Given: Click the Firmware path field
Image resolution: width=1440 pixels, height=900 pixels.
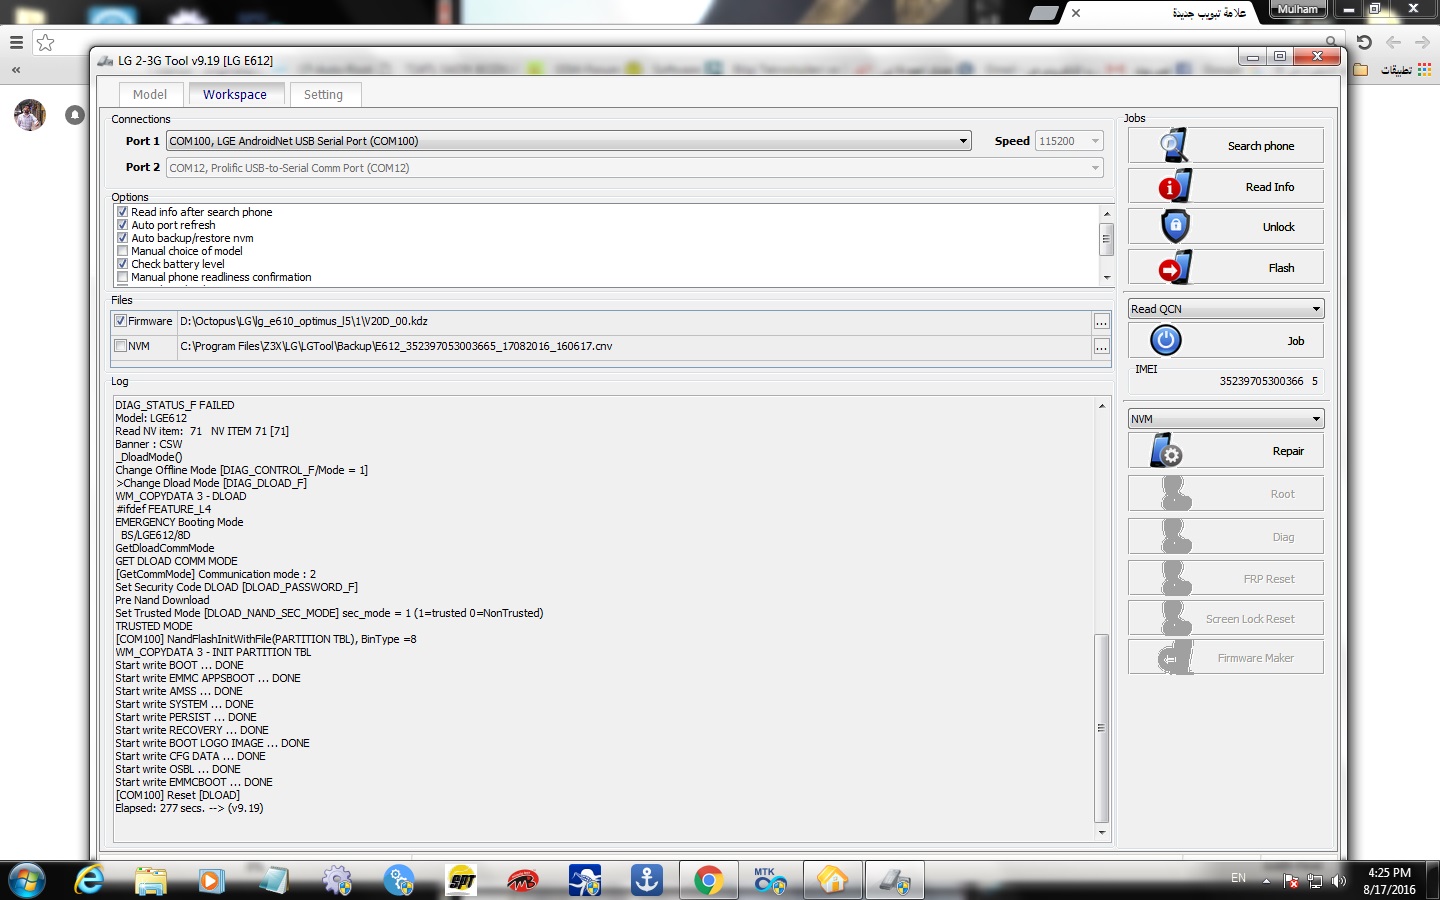Looking at the screenshot, I should pos(634,321).
